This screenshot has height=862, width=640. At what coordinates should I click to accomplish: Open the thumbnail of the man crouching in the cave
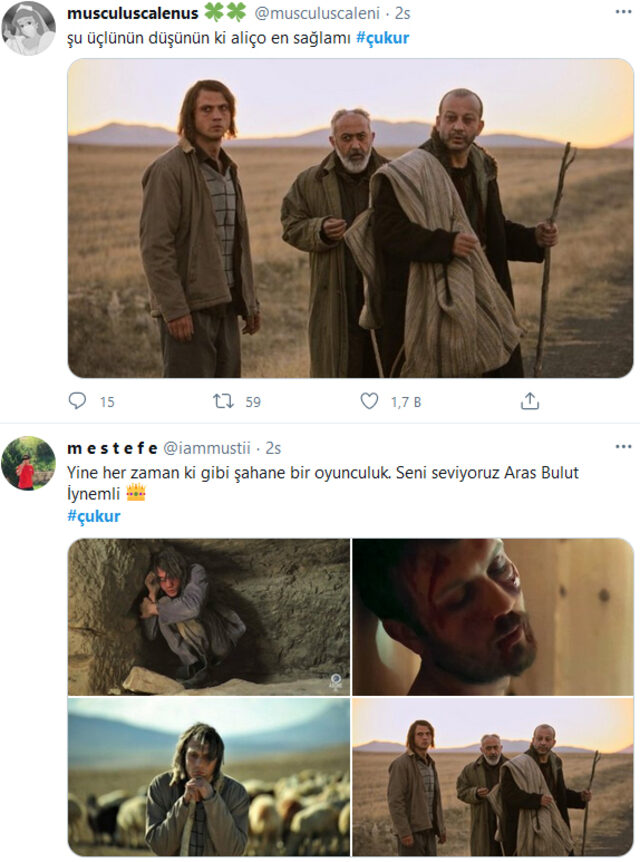click(209, 616)
